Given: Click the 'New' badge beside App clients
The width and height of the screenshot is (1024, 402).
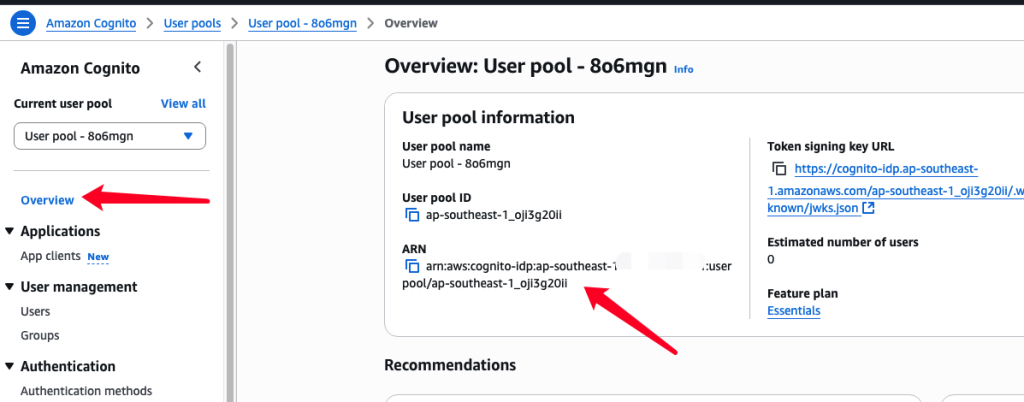Looking at the screenshot, I should [x=99, y=257].
